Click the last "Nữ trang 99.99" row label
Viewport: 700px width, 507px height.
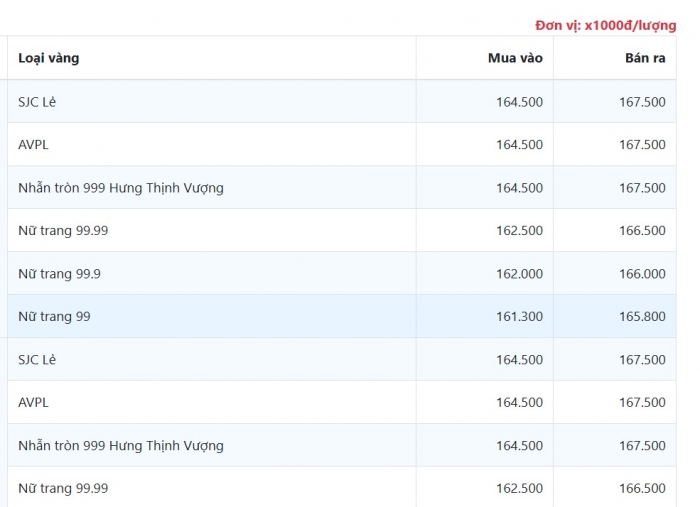pyautogui.click(x=63, y=488)
